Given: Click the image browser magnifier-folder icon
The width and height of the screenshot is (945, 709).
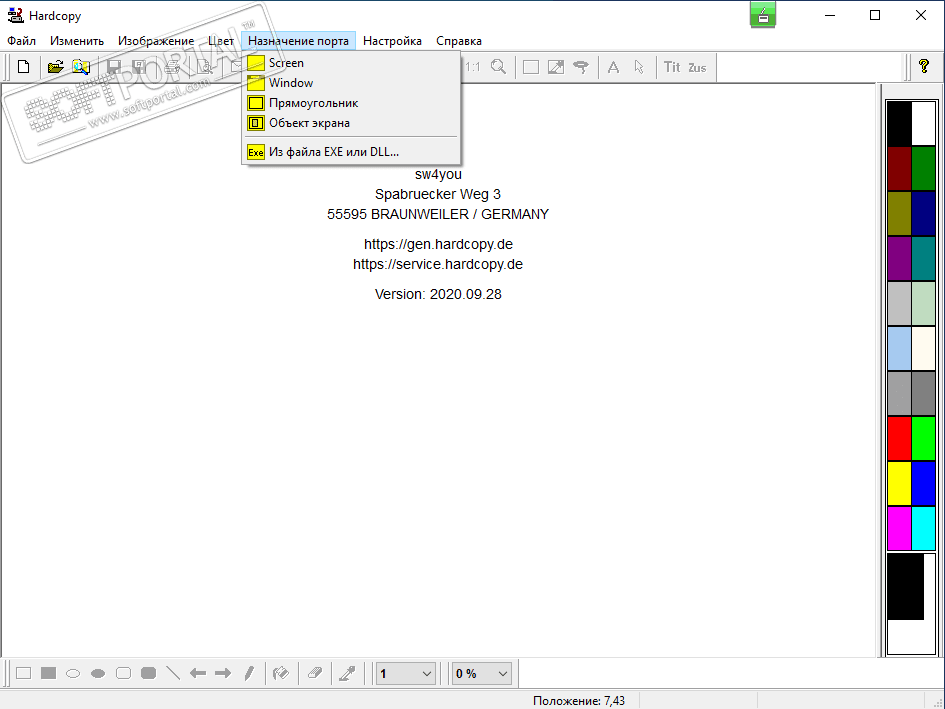Looking at the screenshot, I should tap(81, 66).
